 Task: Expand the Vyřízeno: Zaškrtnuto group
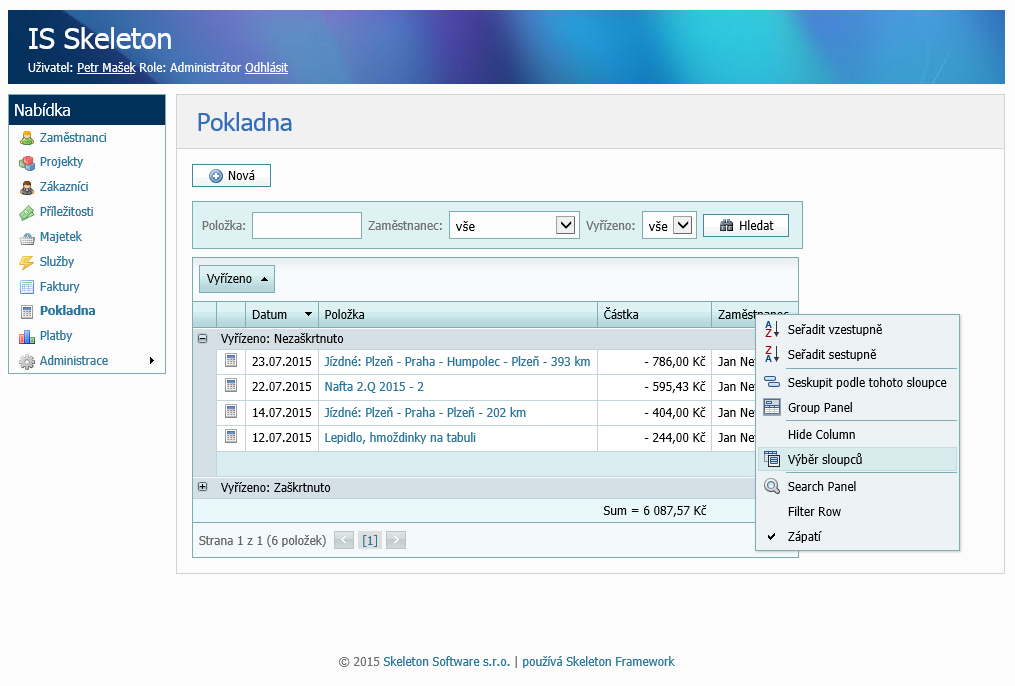(203, 487)
